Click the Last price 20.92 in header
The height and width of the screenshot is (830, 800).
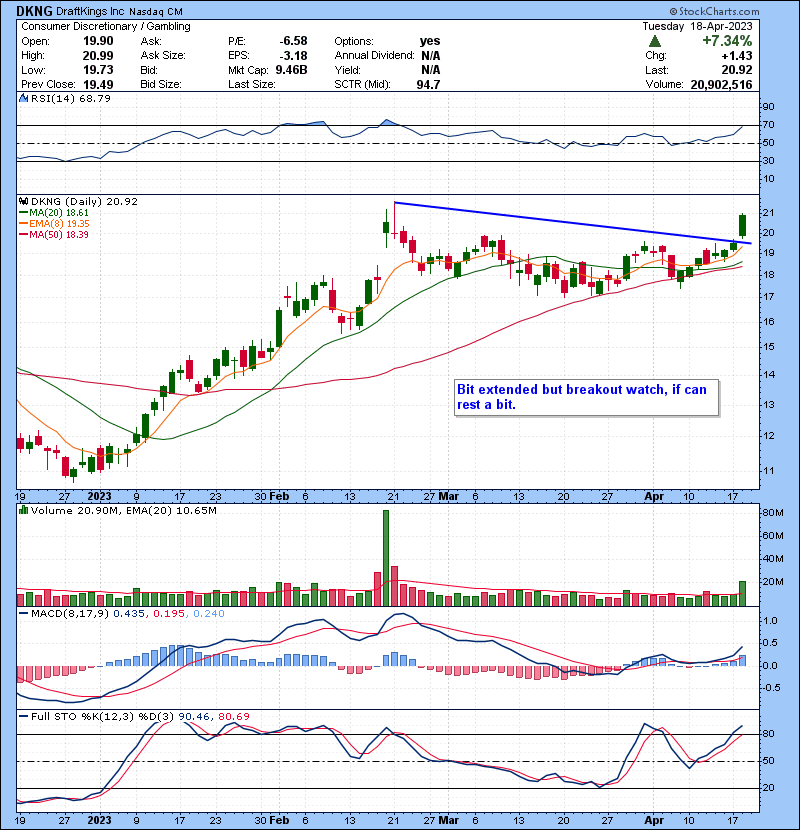(736, 69)
